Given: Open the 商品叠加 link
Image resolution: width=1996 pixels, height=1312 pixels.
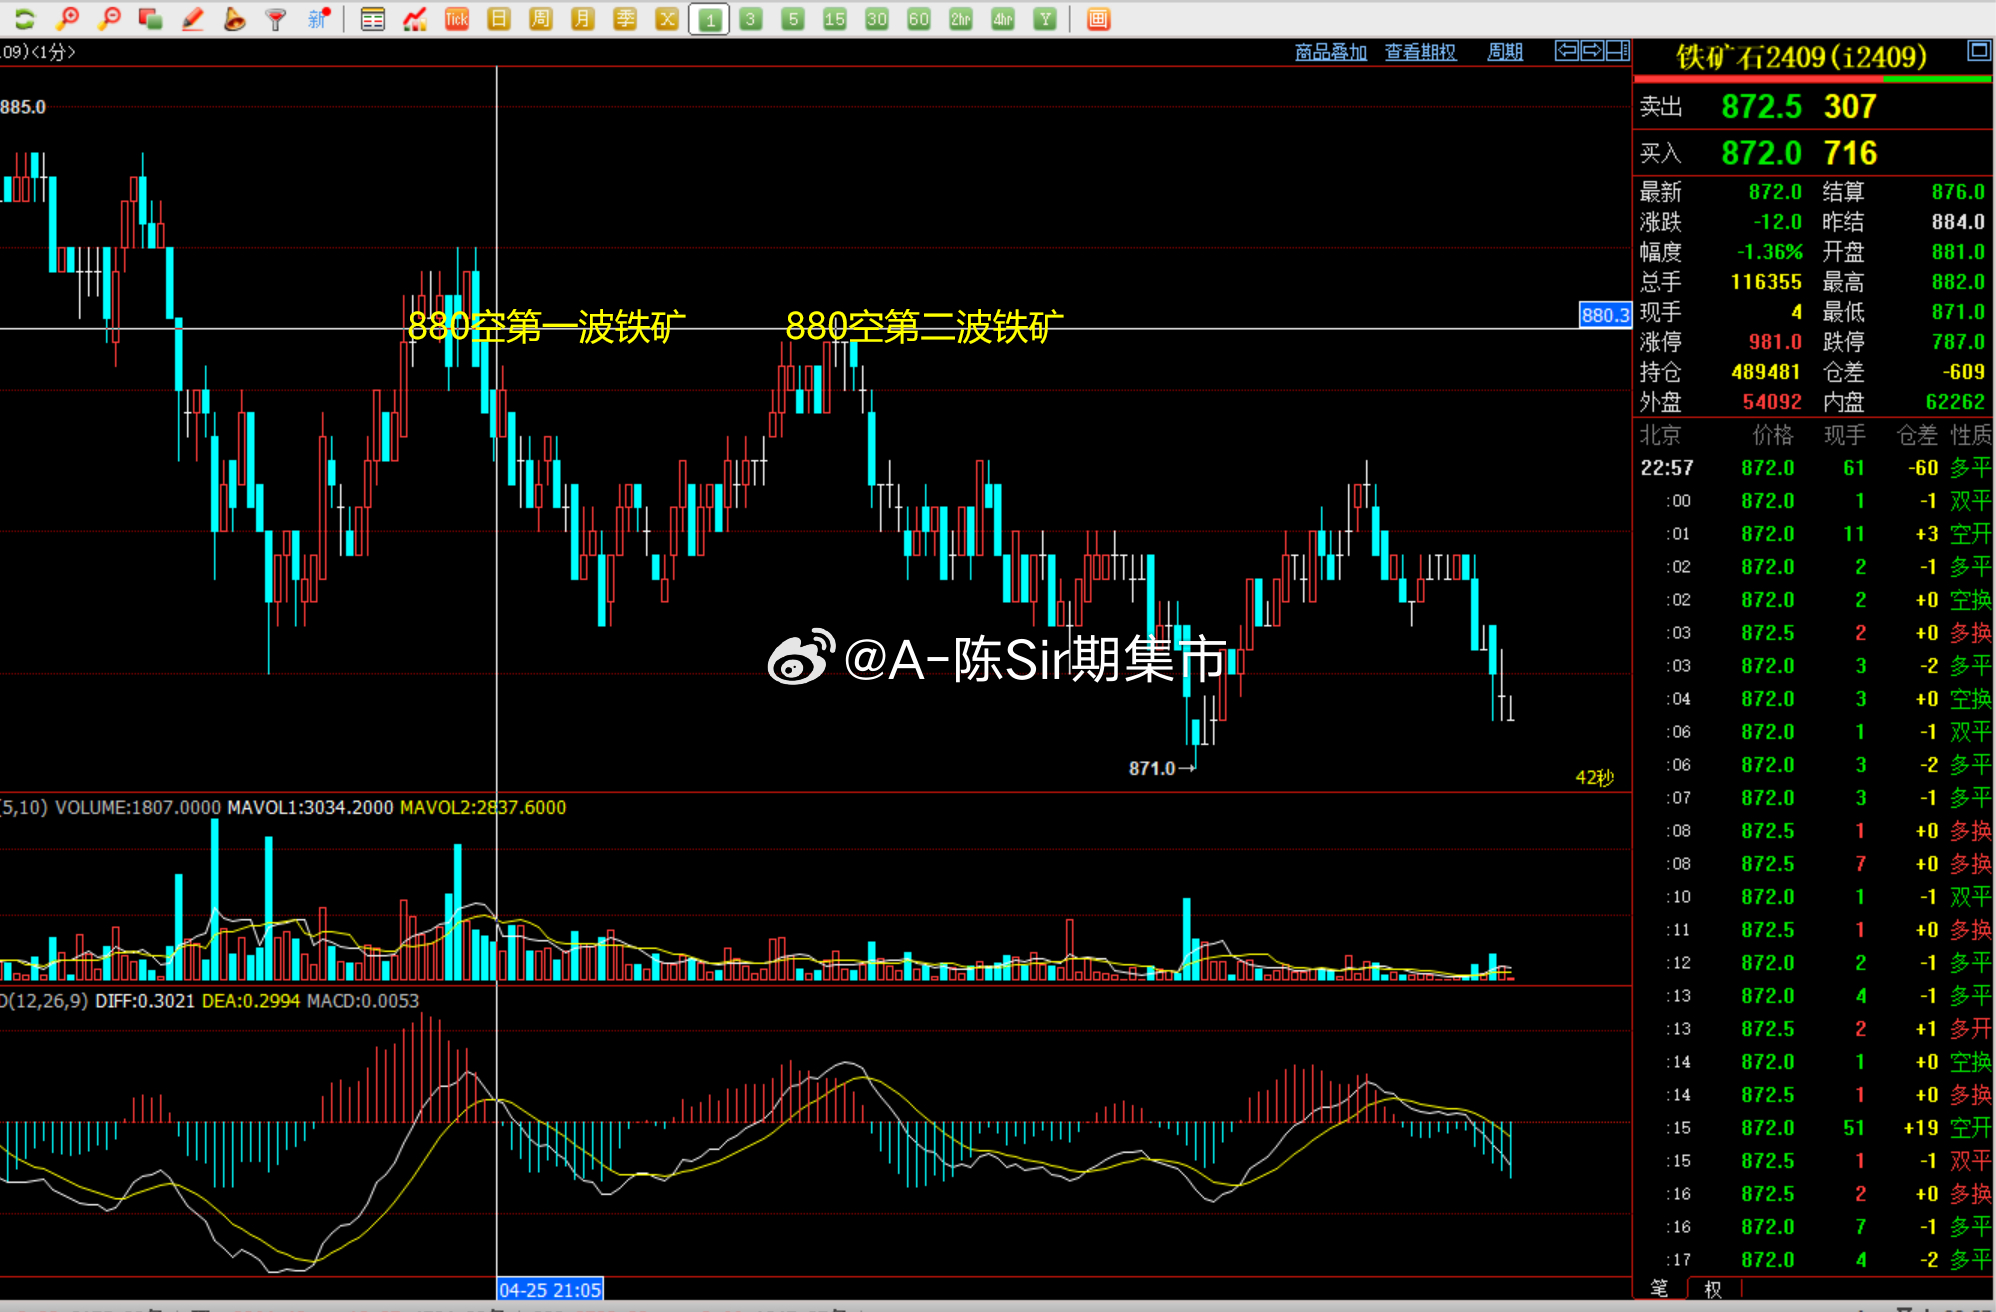Looking at the screenshot, I should pyautogui.click(x=1331, y=52).
